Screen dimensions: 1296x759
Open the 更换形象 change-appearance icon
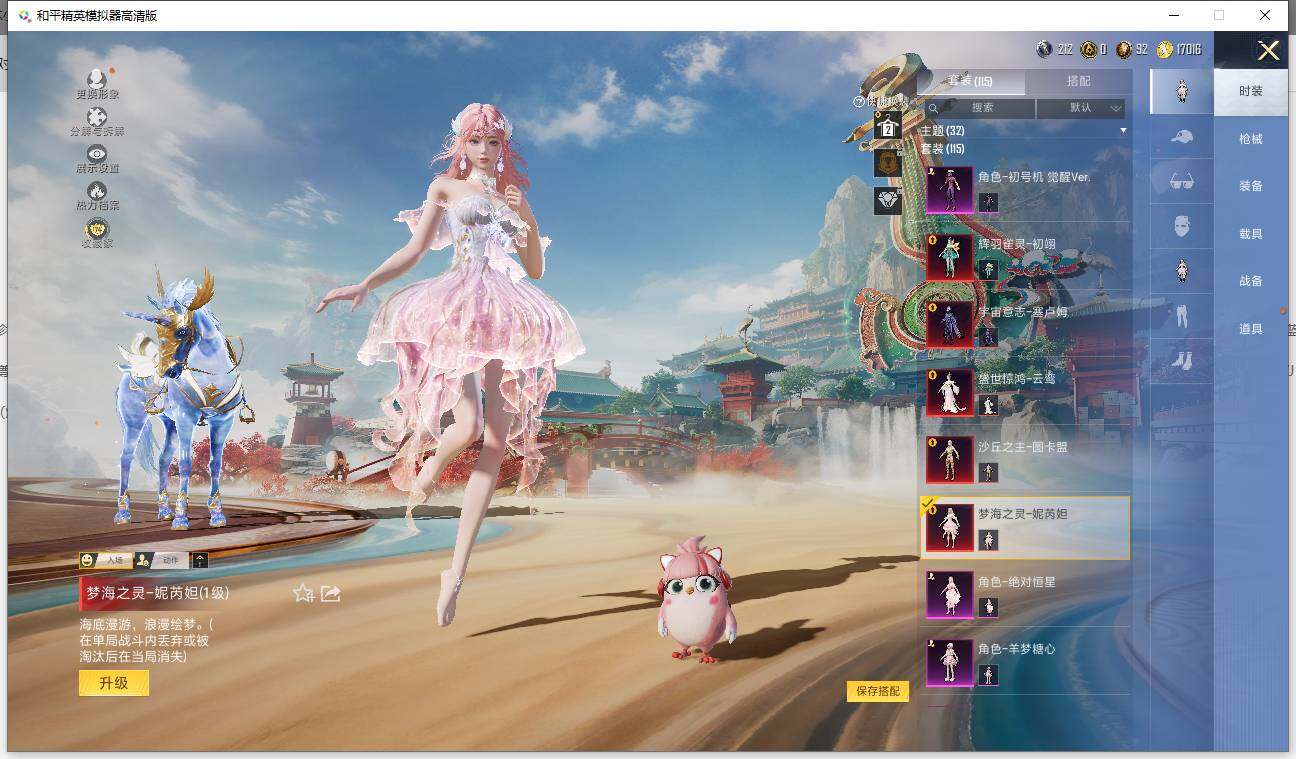pos(97,79)
